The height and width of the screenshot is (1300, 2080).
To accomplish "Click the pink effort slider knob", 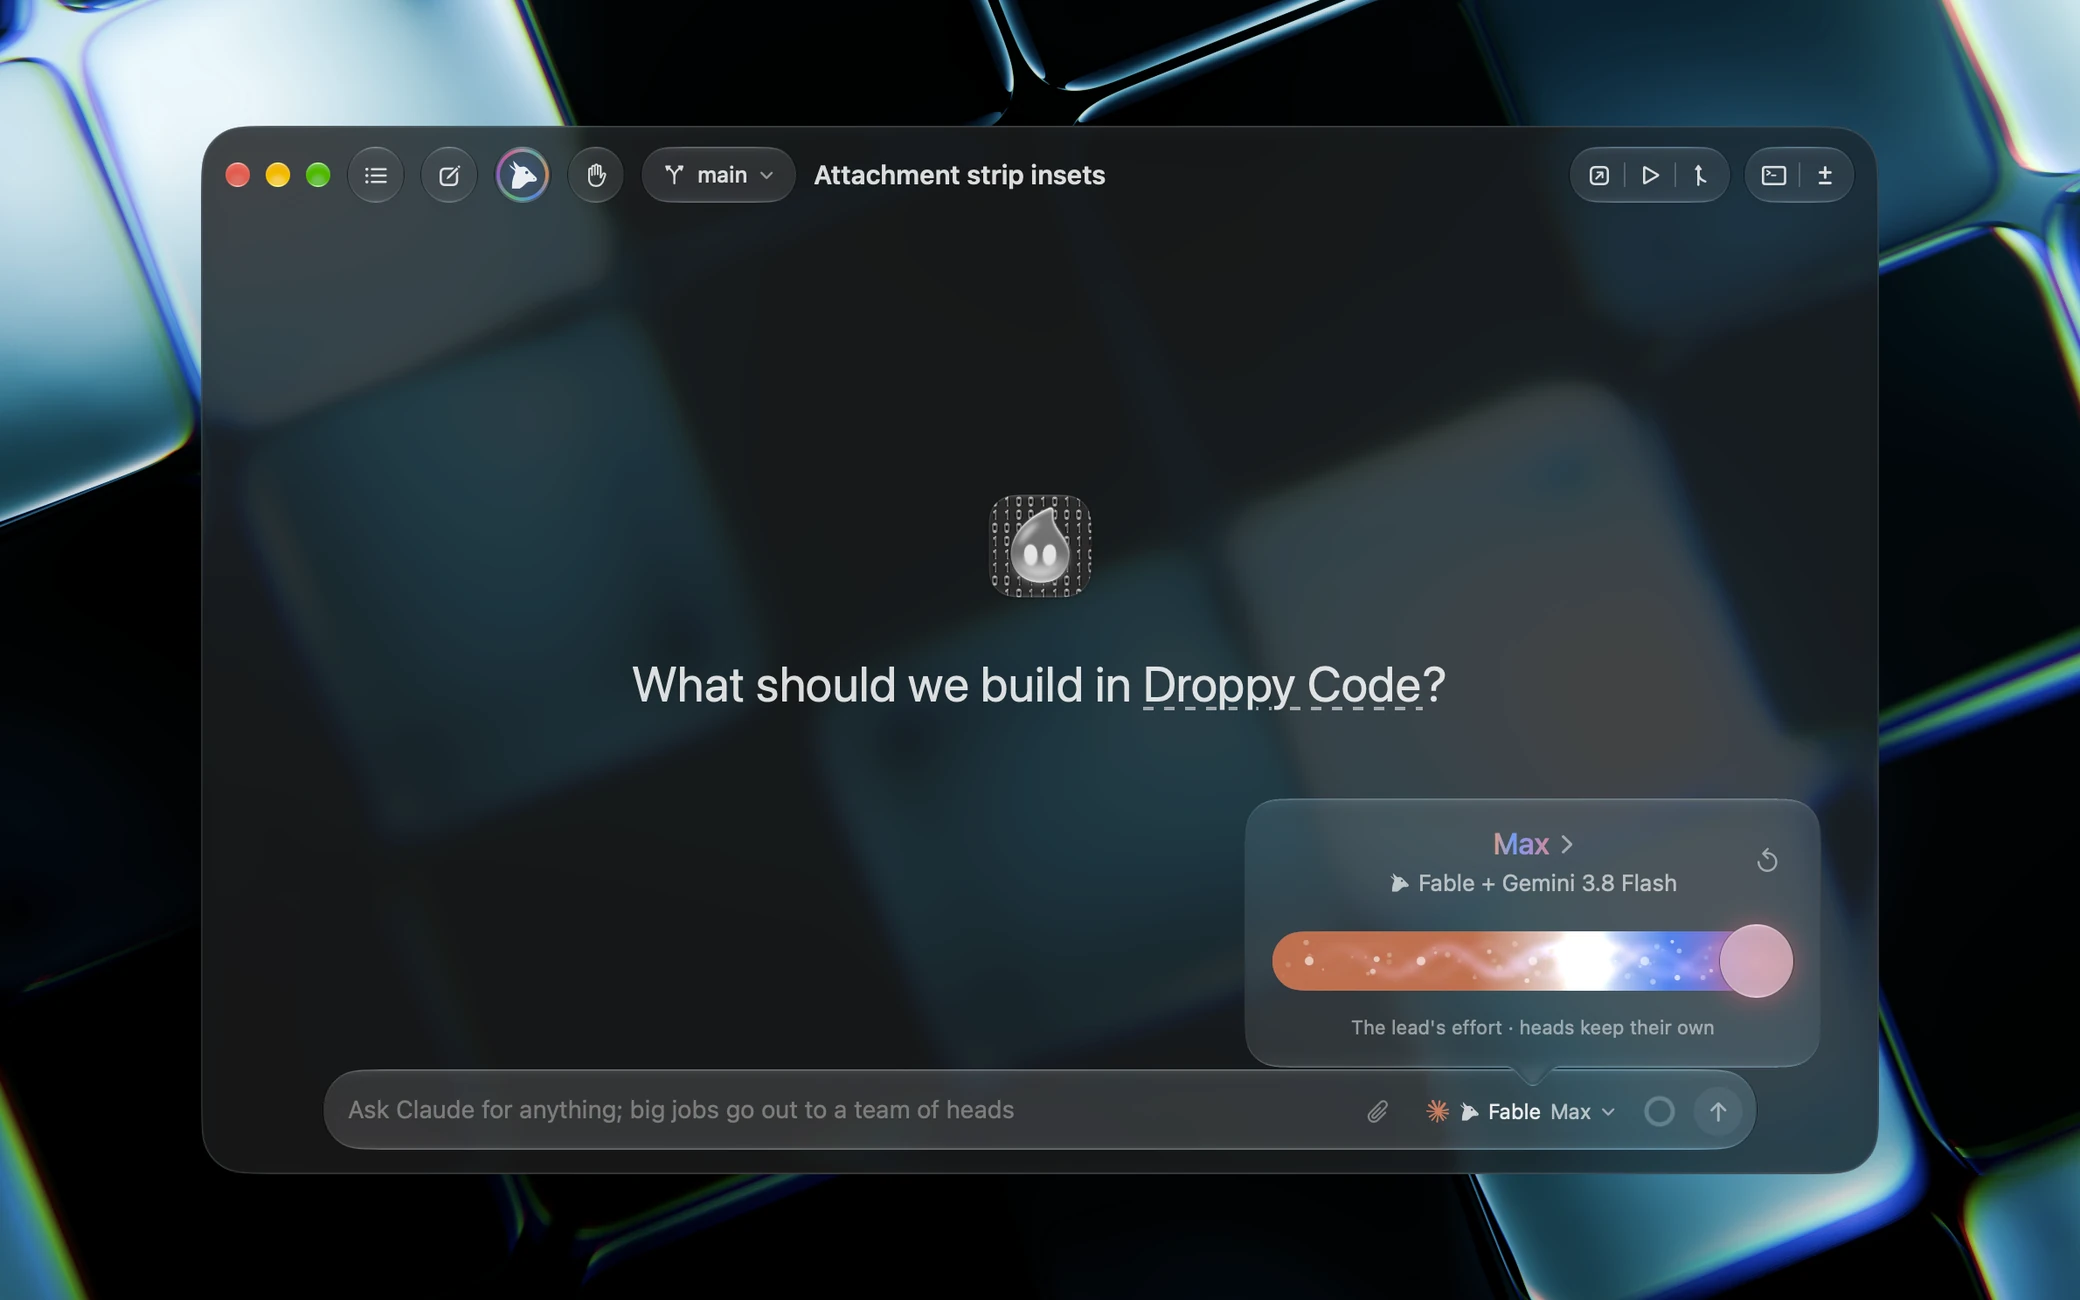I will (x=1756, y=961).
